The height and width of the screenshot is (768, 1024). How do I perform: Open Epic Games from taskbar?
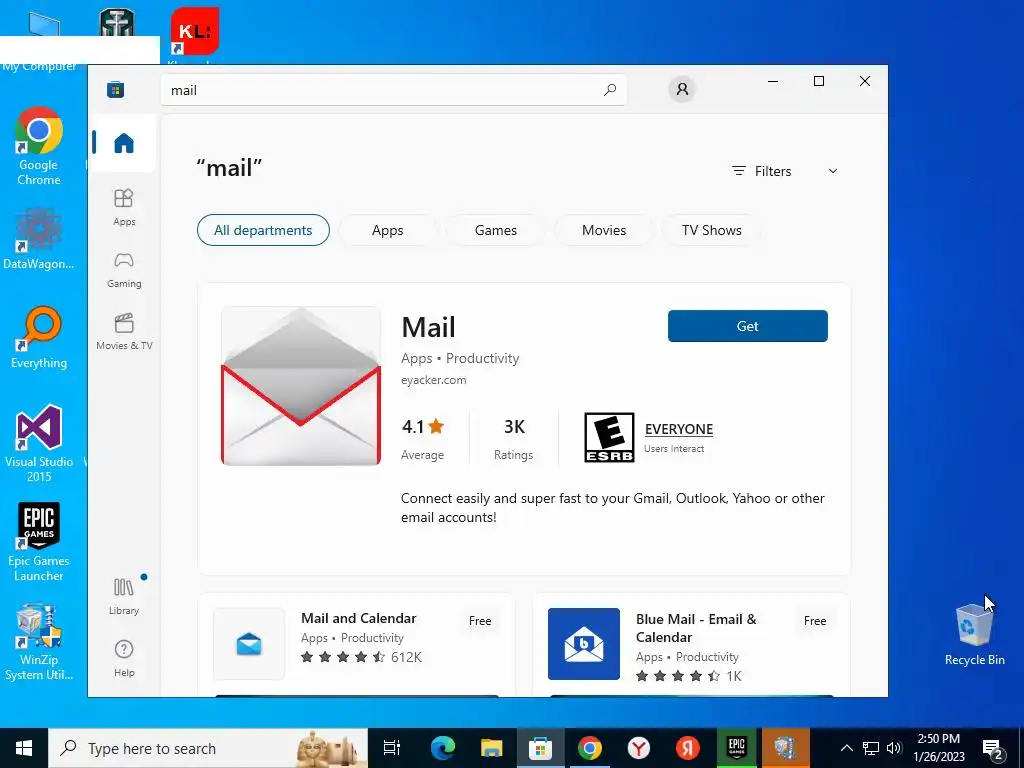point(737,748)
